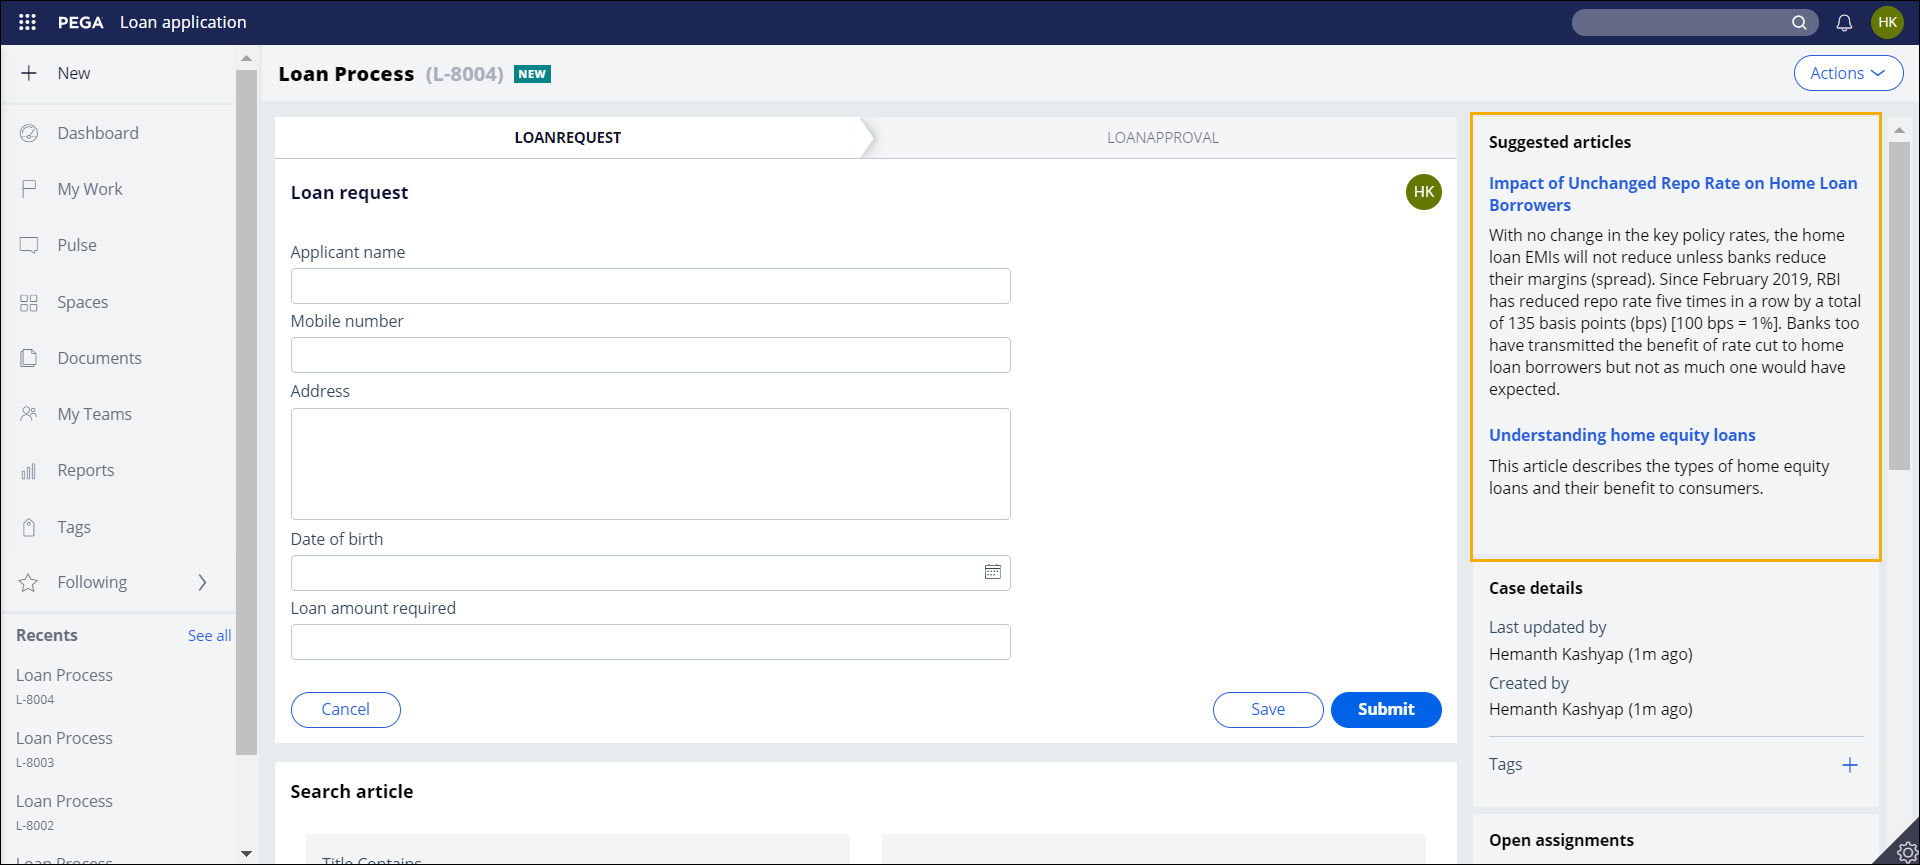Submit the loan request form
Image resolution: width=1920 pixels, height=865 pixels.
1385,709
